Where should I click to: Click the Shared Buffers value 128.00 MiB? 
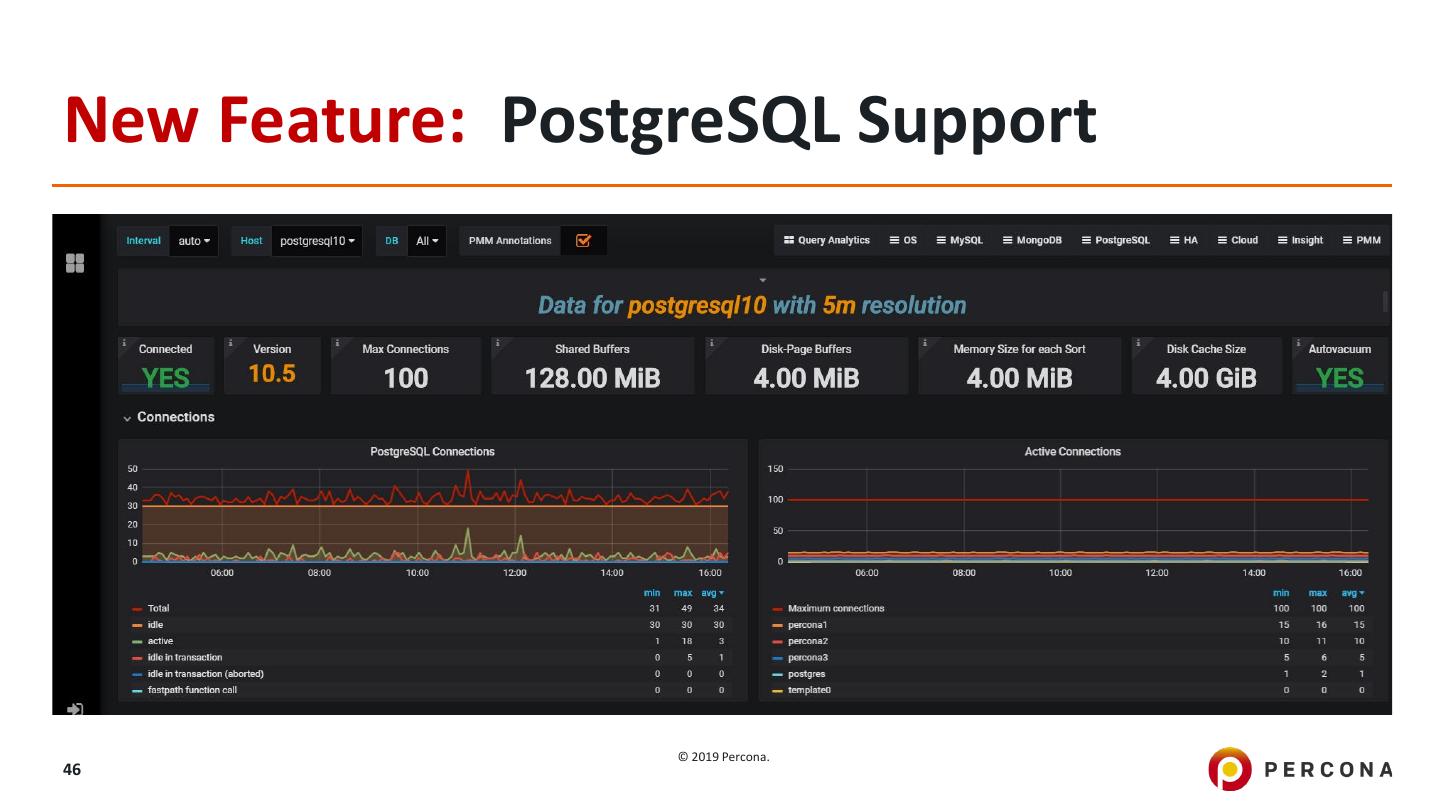(593, 378)
